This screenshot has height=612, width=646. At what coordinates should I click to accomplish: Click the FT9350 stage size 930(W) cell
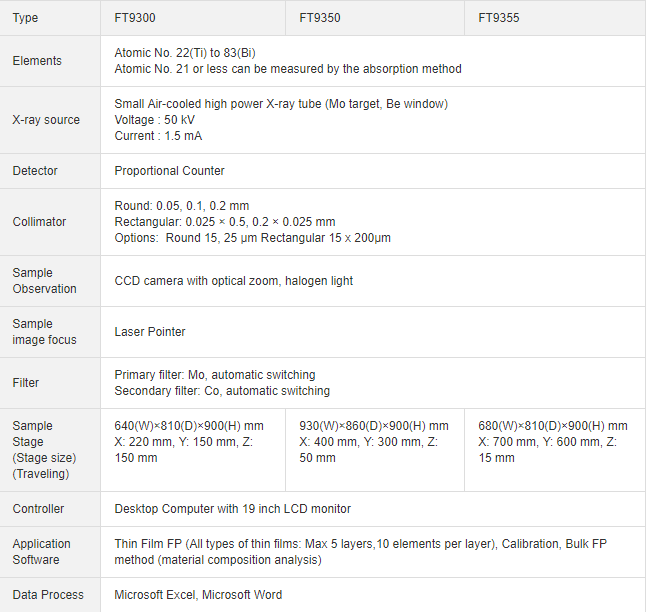[374, 442]
